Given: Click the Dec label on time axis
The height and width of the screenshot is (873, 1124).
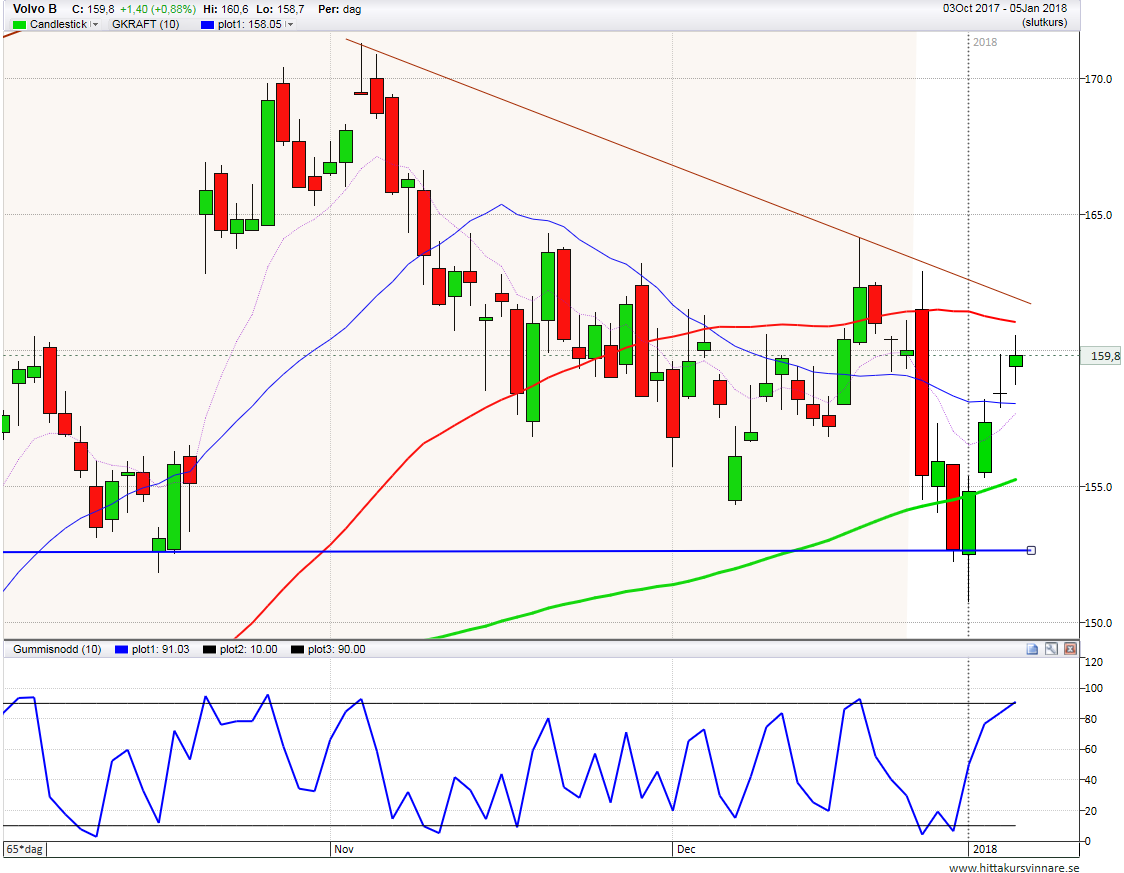Looking at the screenshot, I should pos(686,849).
